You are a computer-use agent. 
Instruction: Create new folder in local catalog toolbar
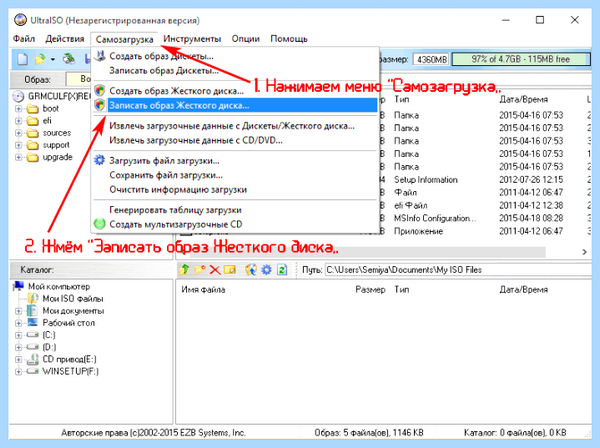click(200, 270)
